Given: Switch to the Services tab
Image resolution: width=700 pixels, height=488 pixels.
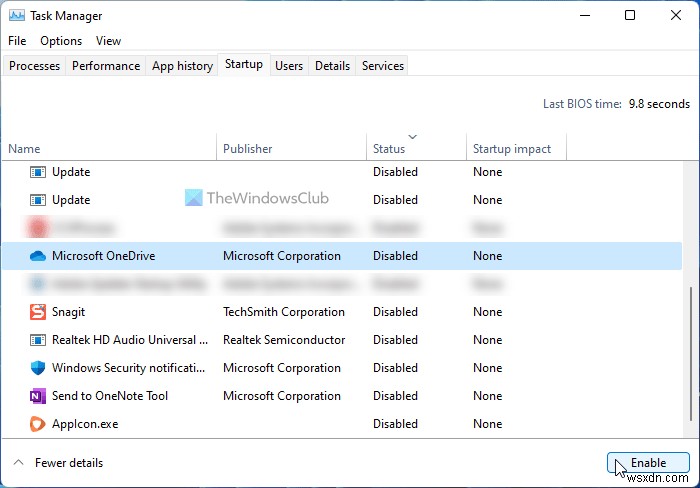Looking at the screenshot, I should click(383, 66).
